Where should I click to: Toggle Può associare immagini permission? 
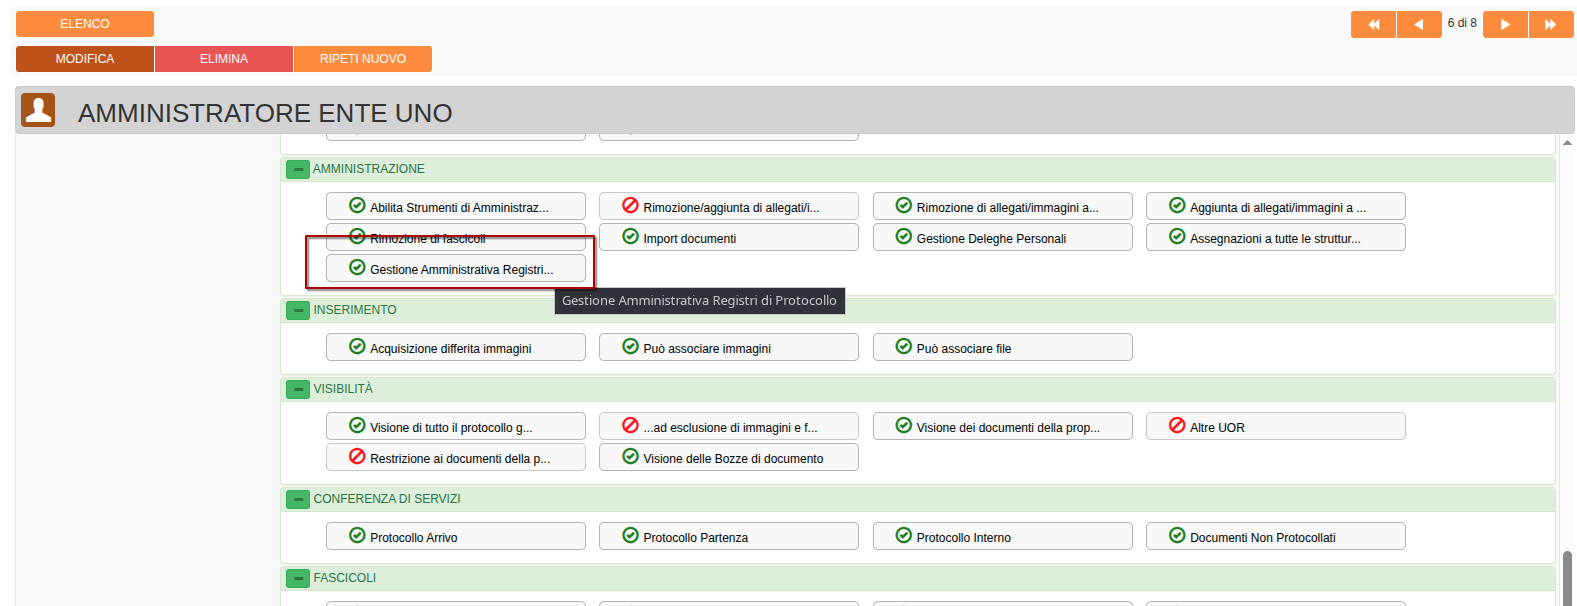tap(727, 348)
